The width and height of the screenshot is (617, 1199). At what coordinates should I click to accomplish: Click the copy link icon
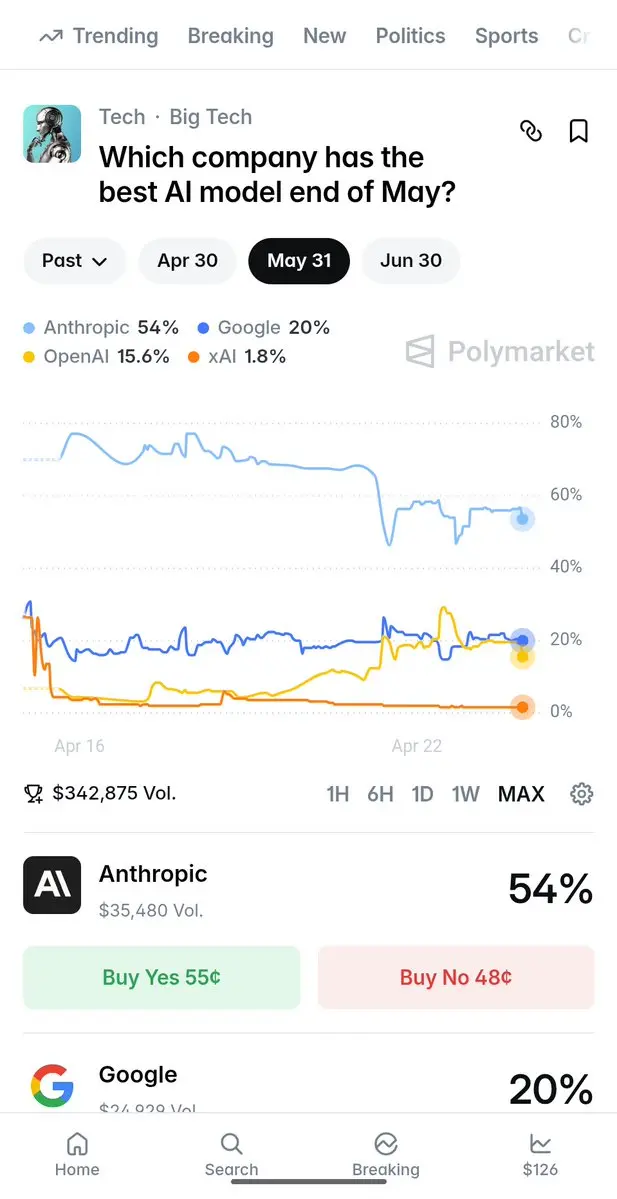click(531, 131)
